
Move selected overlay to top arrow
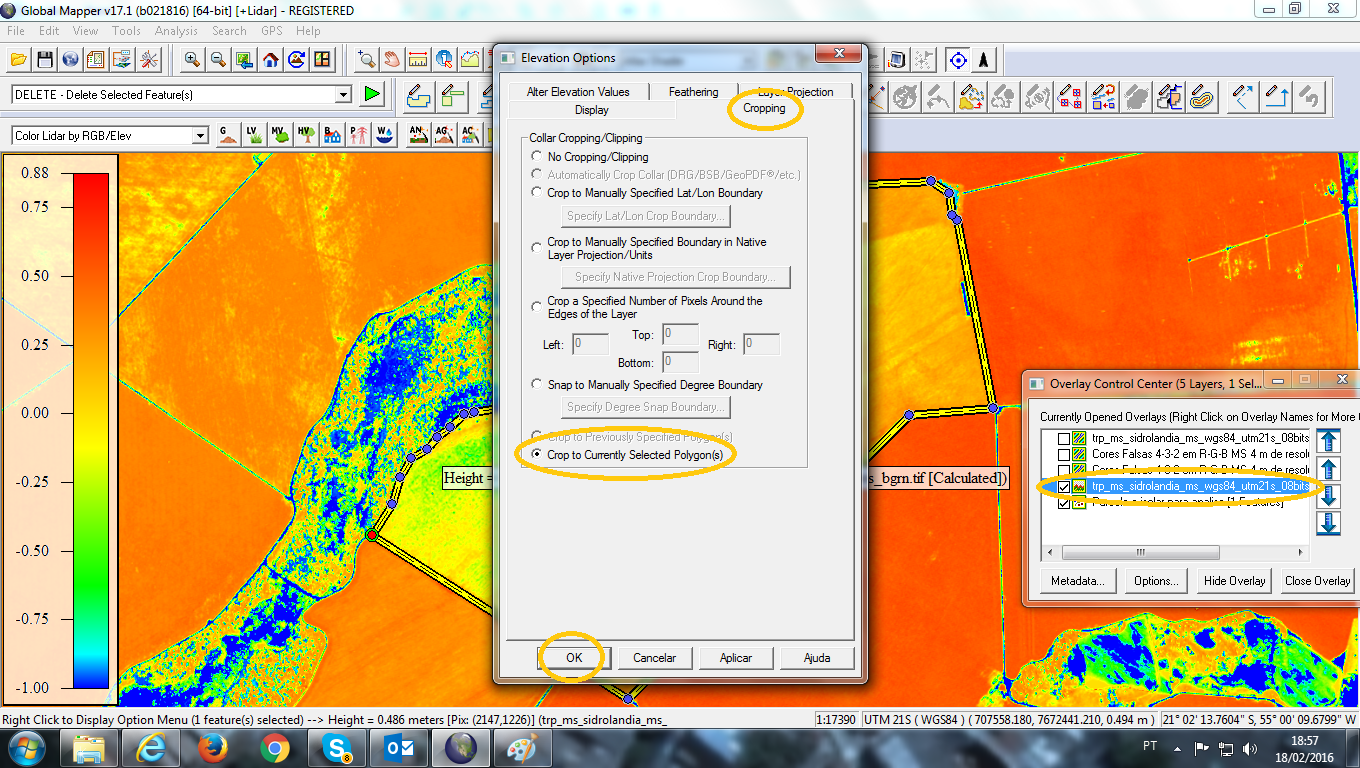(1328, 441)
